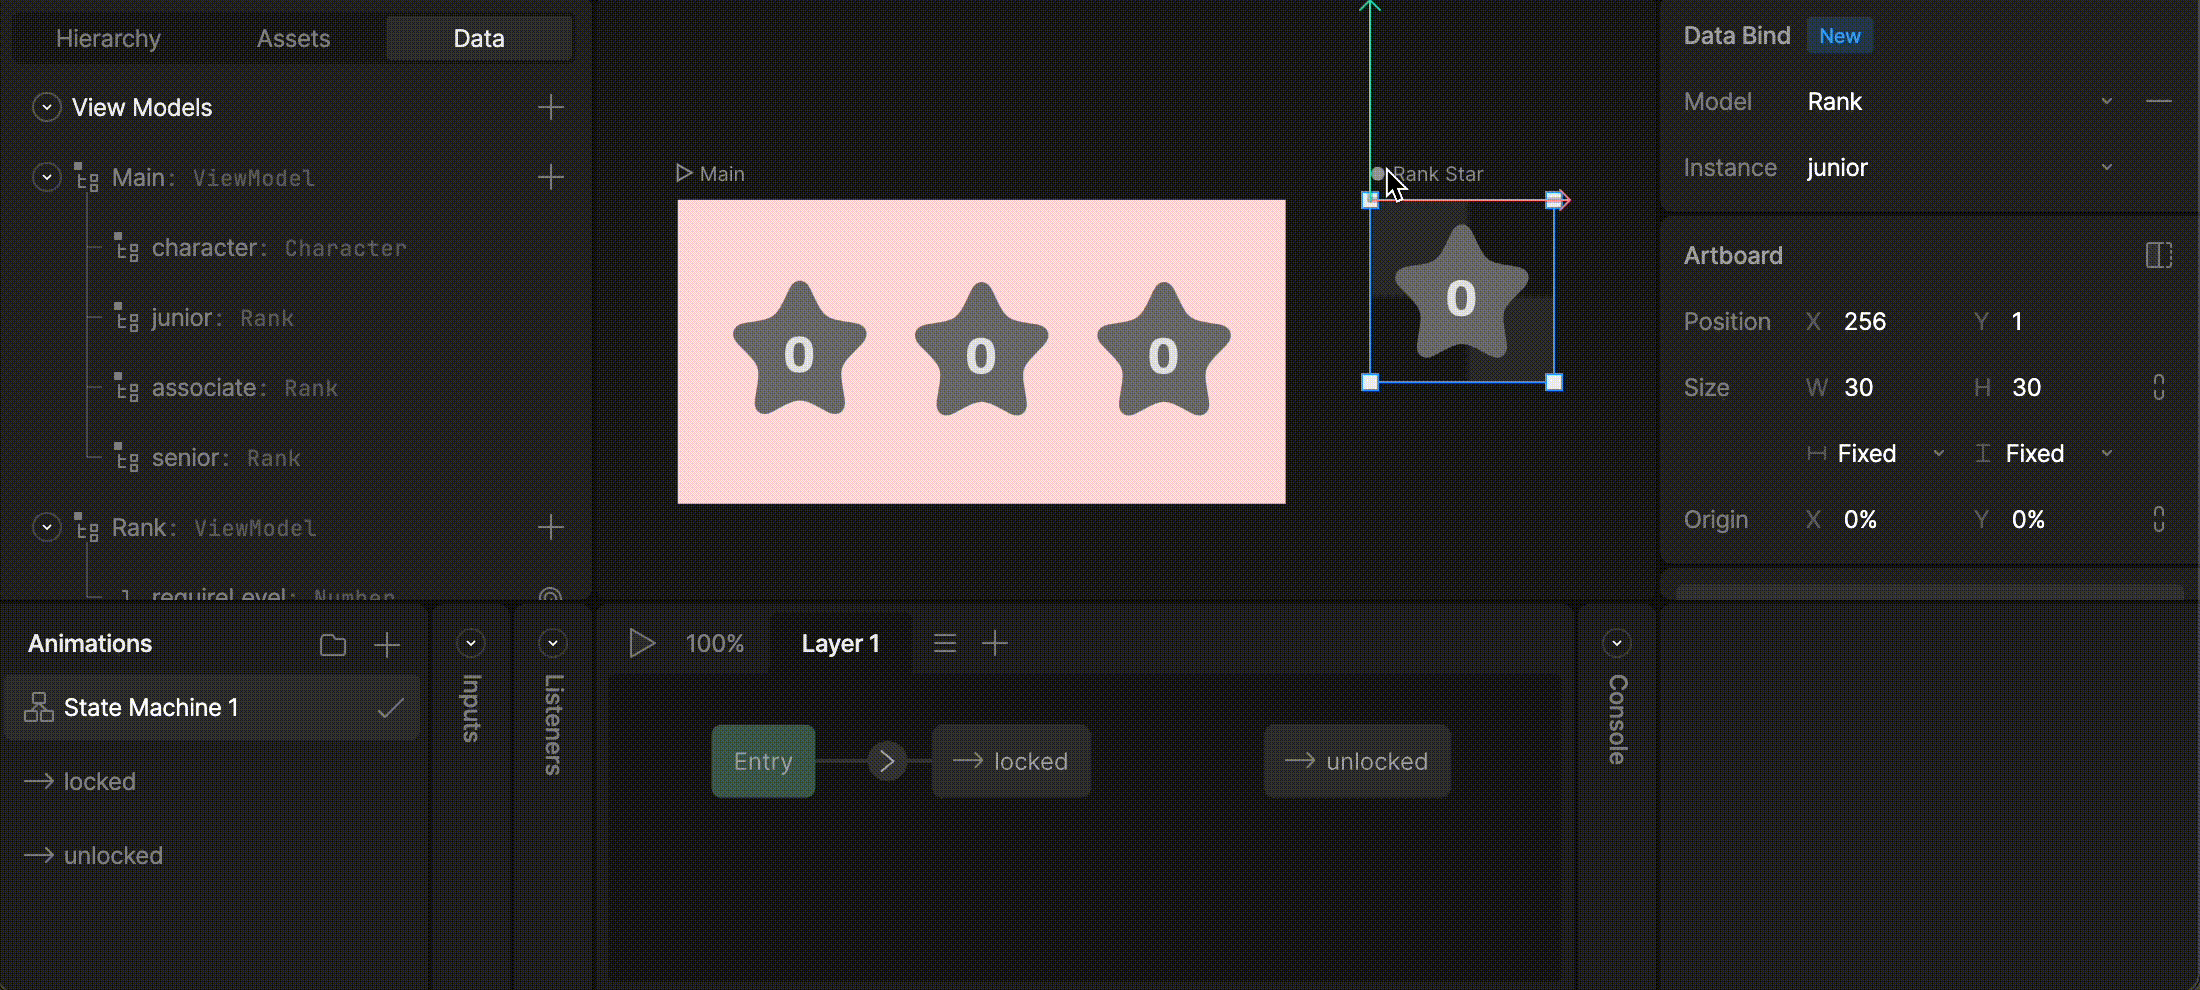Click the 100% speed value
The width and height of the screenshot is (2200, 990).
click(x=715, y=643)
